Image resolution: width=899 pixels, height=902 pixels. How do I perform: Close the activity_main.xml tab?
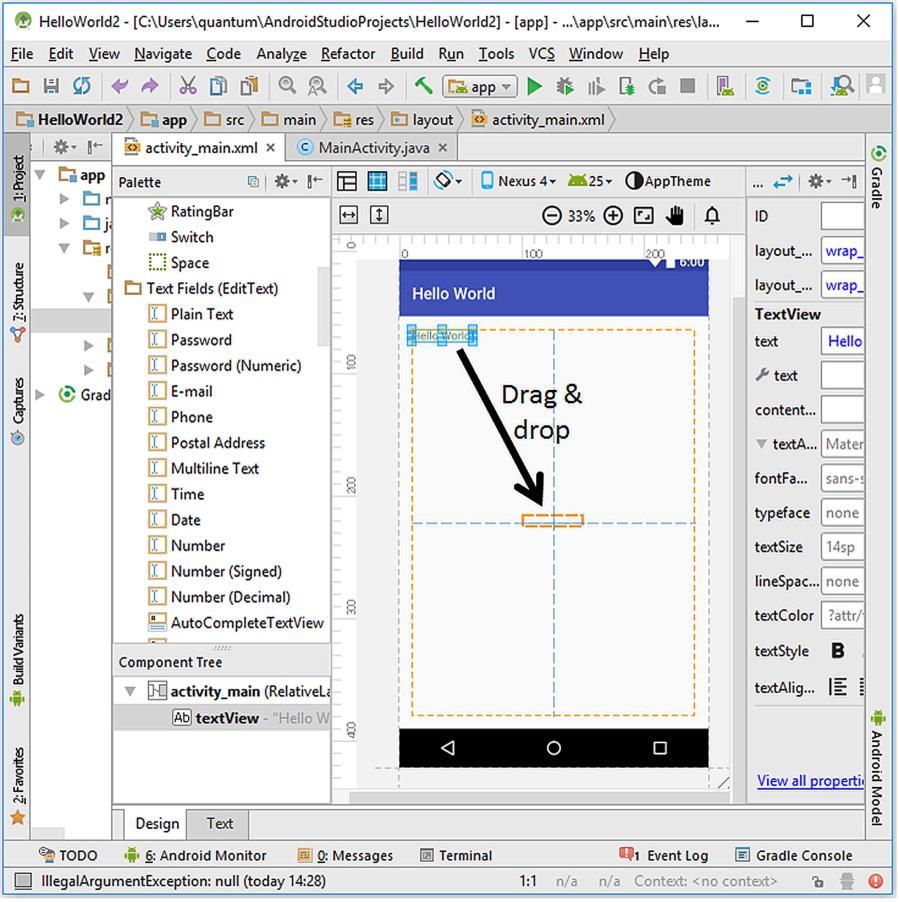[x=271, y=149]
